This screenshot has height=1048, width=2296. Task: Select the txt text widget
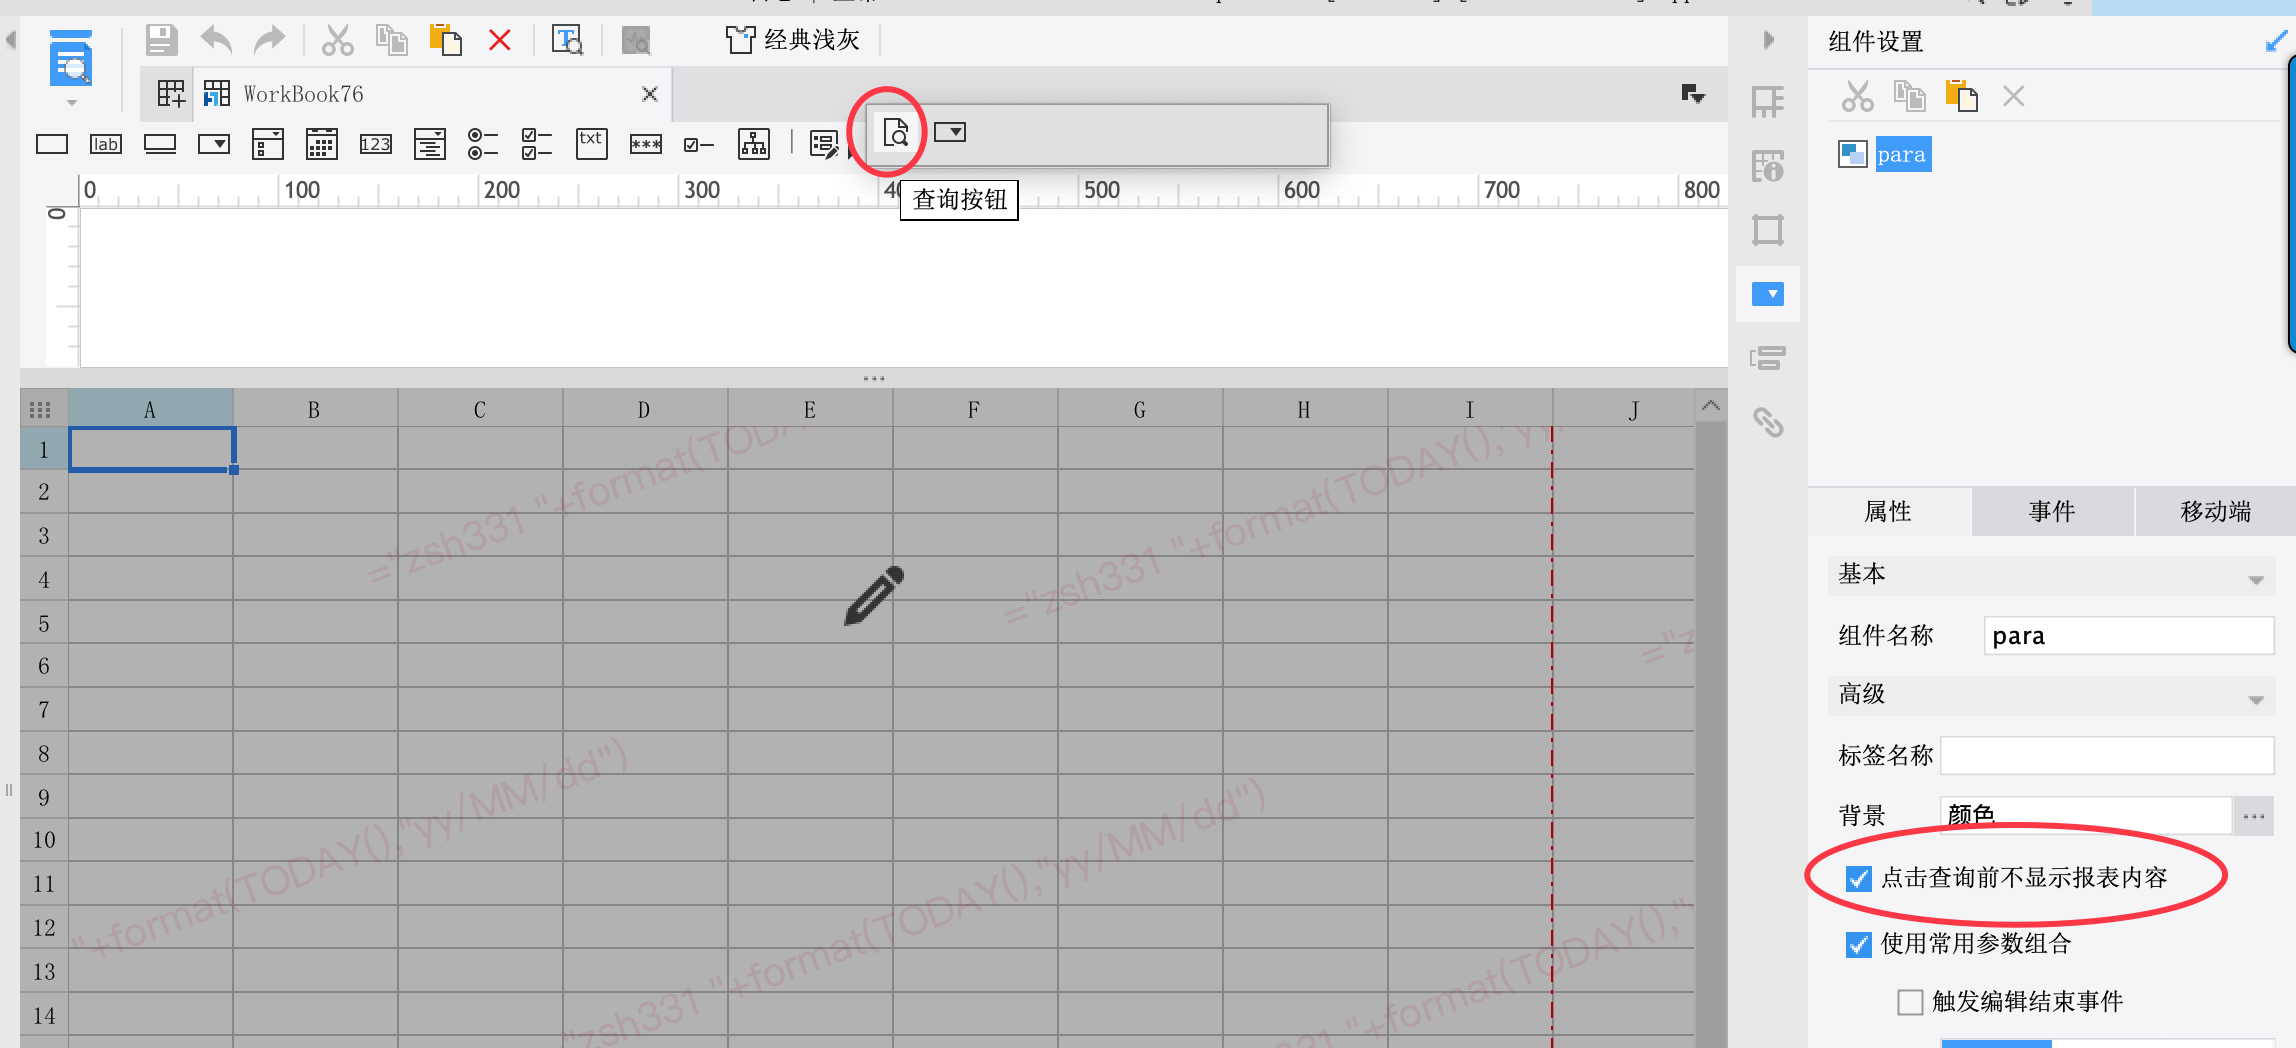592,144
